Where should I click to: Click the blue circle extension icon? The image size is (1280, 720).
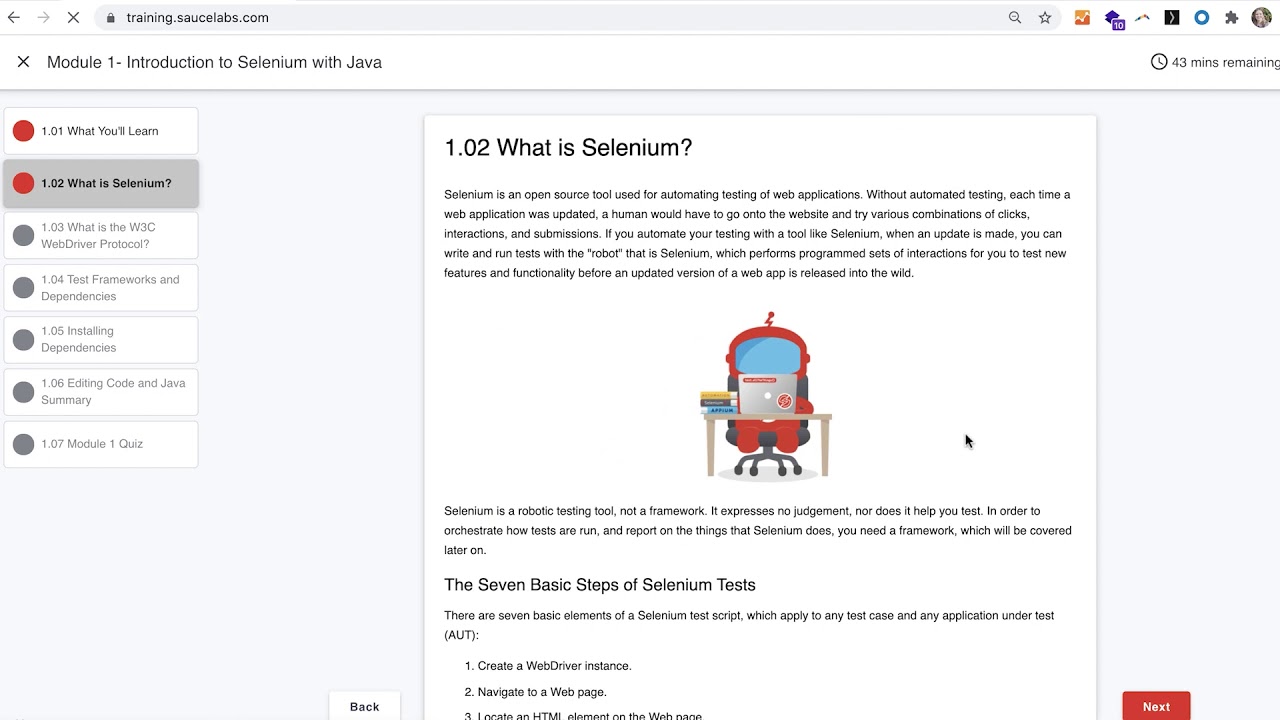[1202, 18]
